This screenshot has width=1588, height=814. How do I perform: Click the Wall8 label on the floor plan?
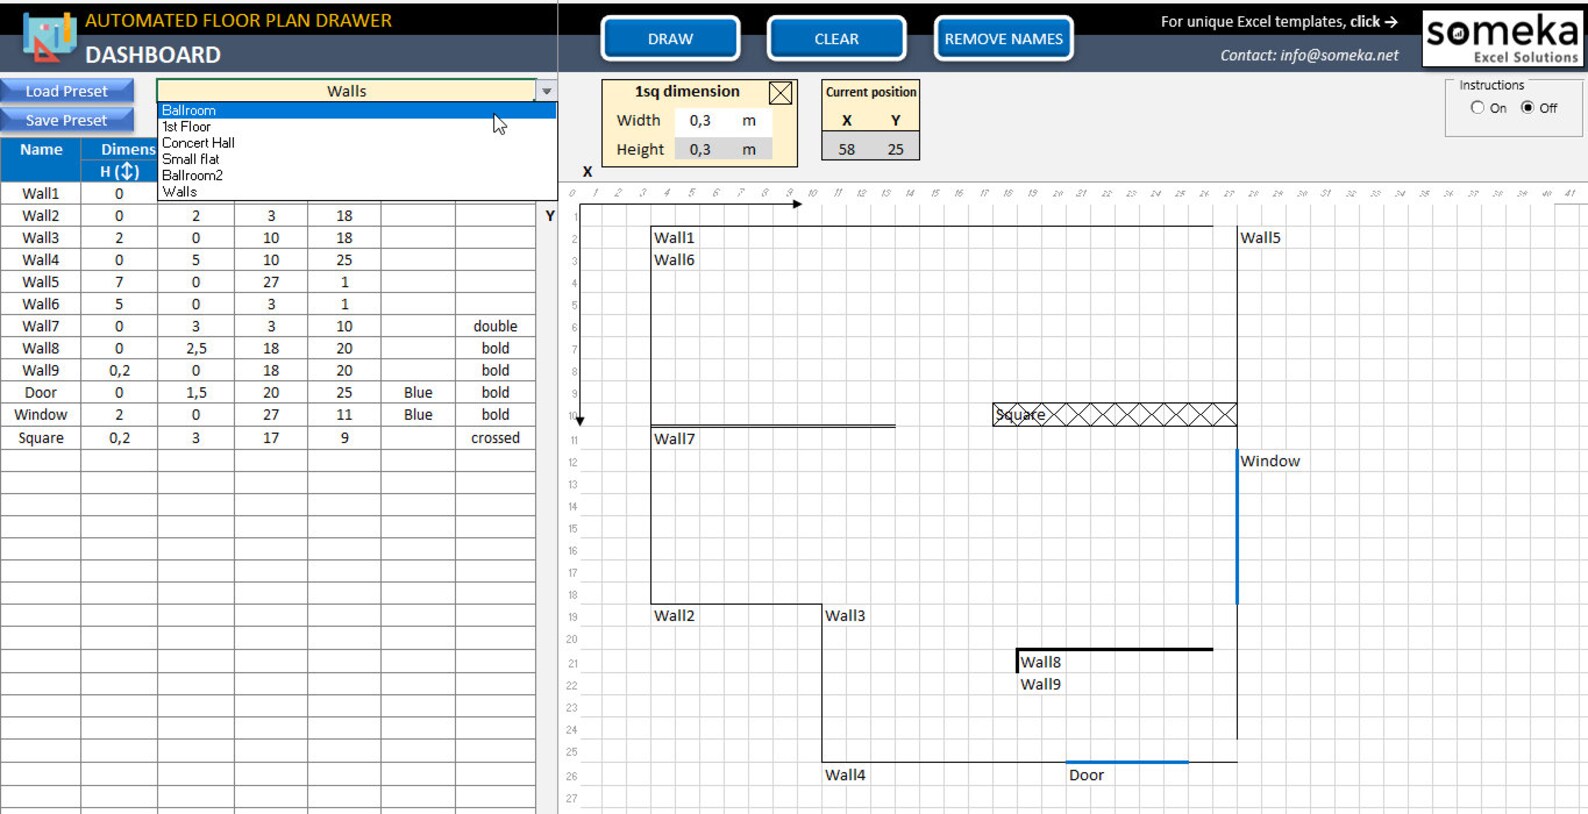(1041, 662)
